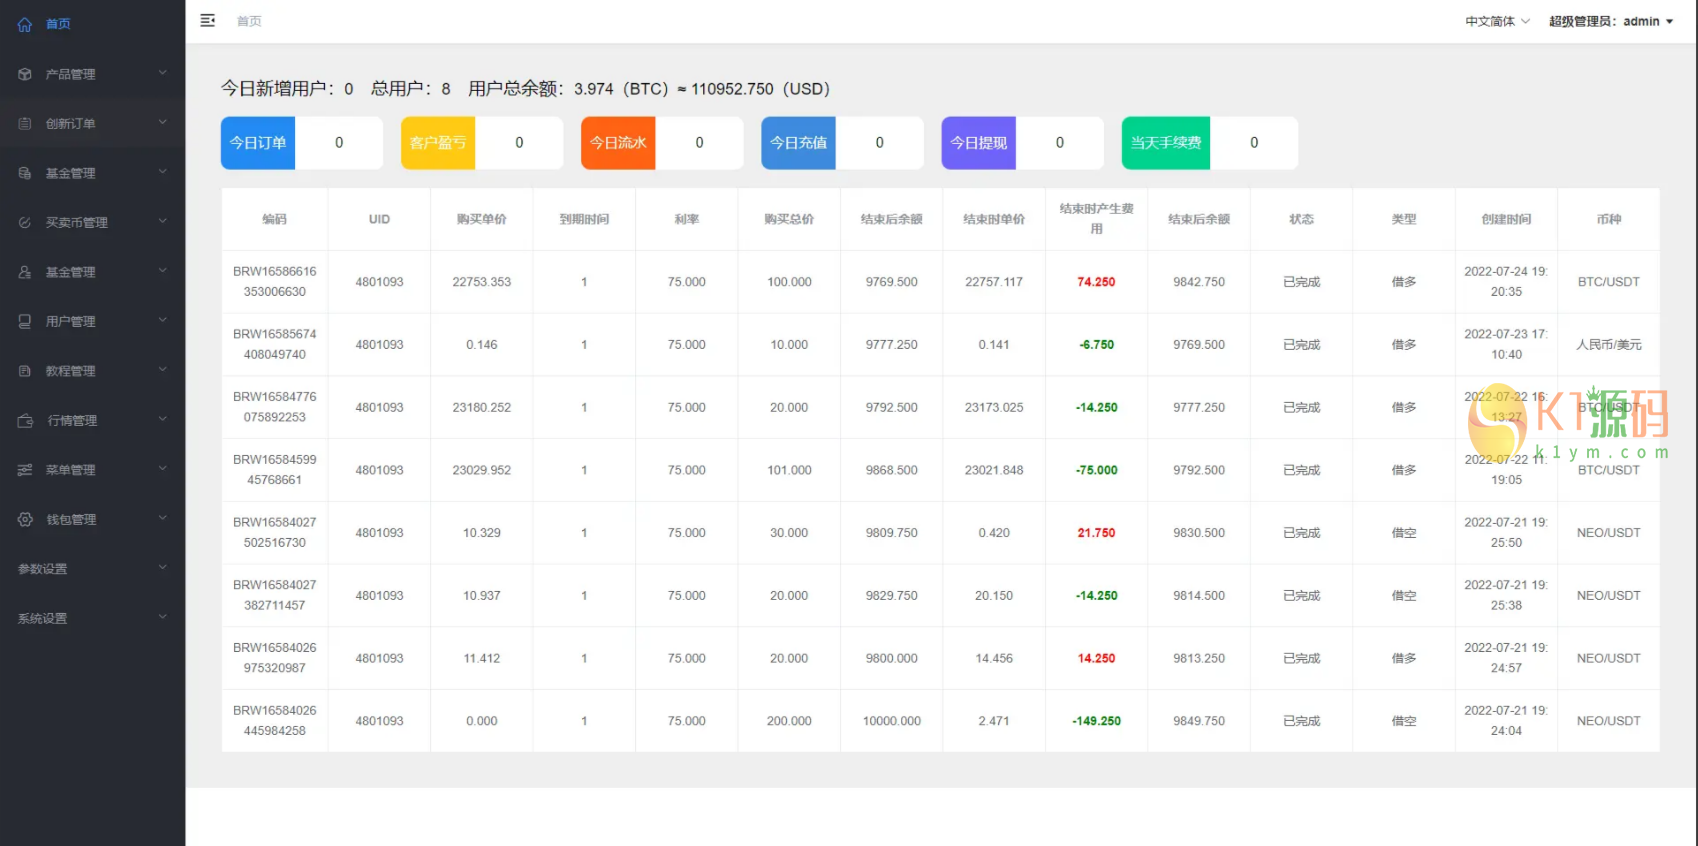Viewport: 1698px width, 846px height.
Task: Click the orange 今日流水 tile
Action: [x=618, y=143]
